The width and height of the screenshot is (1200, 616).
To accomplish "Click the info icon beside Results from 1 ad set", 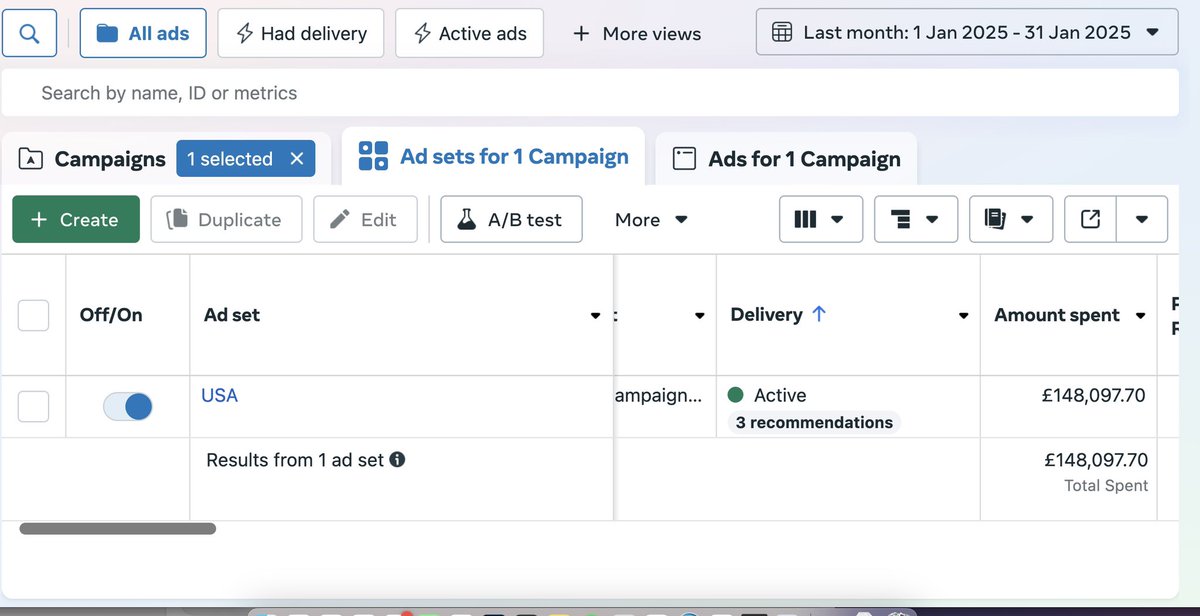I will [397, 460].
